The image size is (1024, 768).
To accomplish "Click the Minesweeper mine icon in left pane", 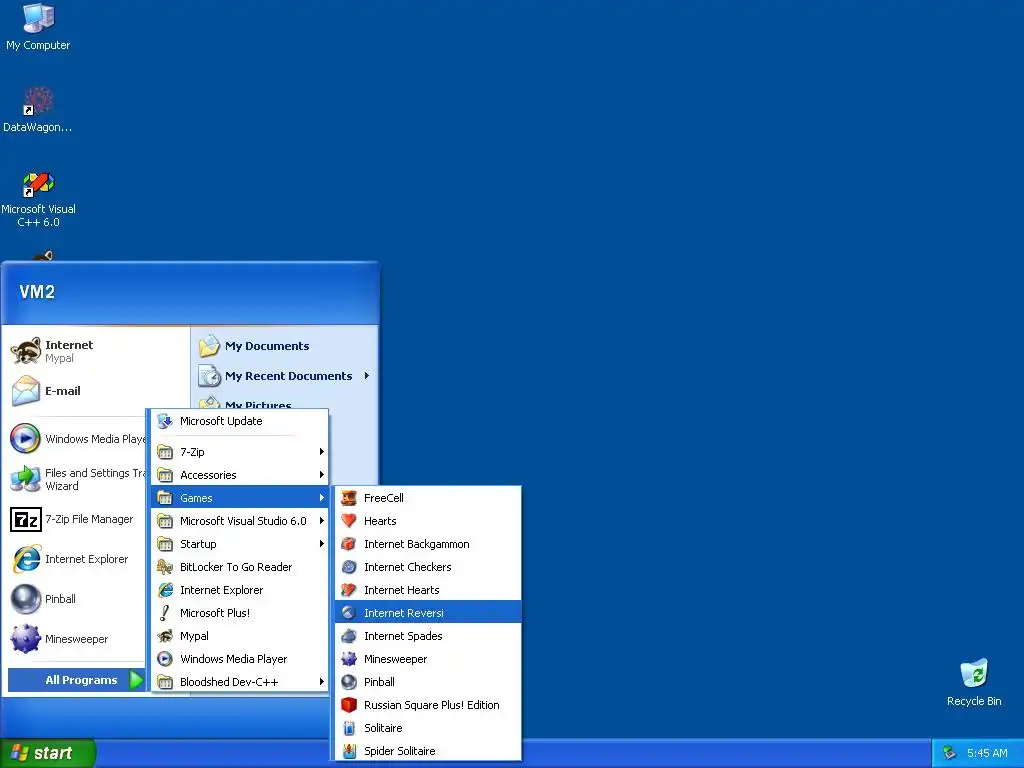I will coord(26,639).
